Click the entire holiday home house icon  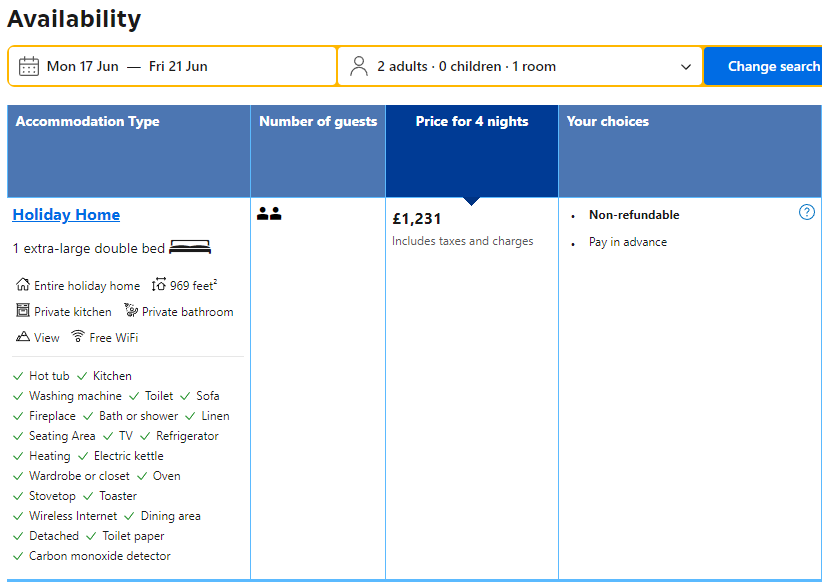(23, 285)
